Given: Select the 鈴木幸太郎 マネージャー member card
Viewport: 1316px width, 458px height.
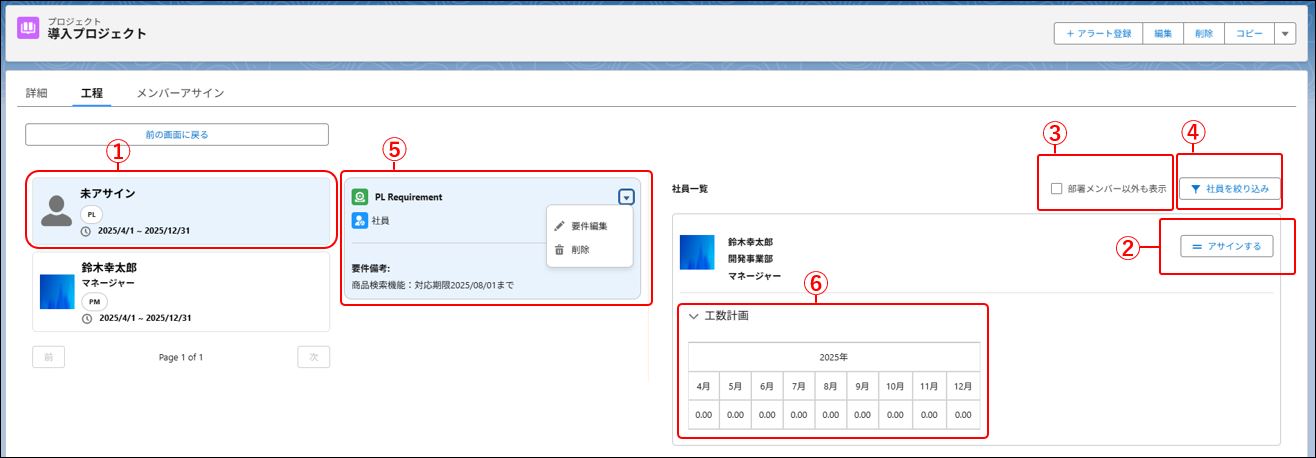Looking at the screenshot, I should click(x=181, y=291).
